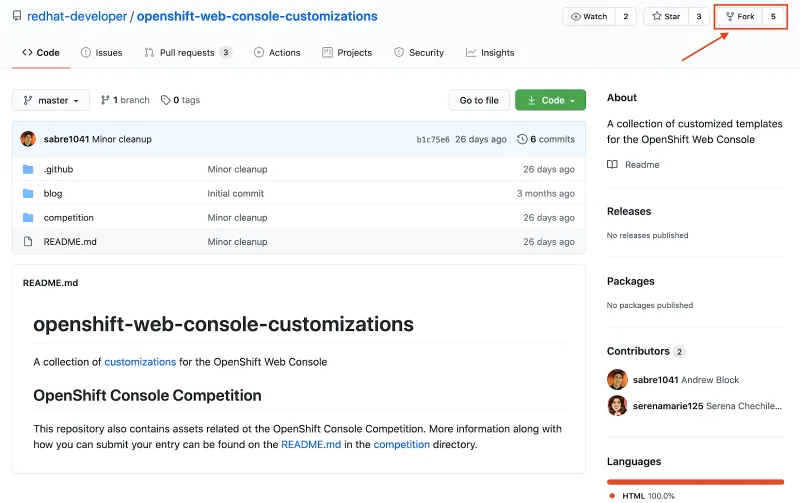Open serenamarie125 contributor avatar

(617, 405)
